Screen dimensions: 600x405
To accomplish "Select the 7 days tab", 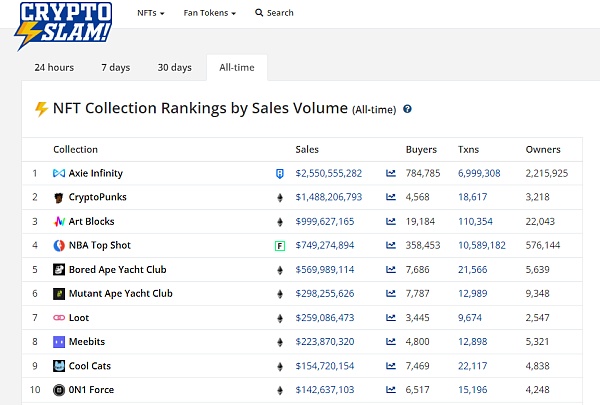I will [115, 68].
